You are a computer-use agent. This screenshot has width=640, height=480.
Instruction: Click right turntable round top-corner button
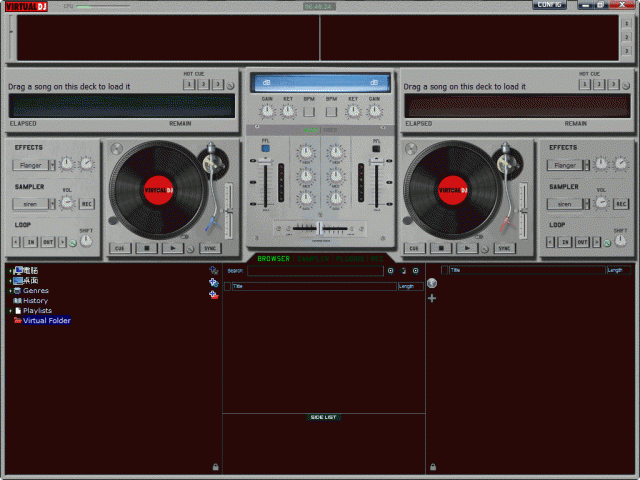[411, 149]
